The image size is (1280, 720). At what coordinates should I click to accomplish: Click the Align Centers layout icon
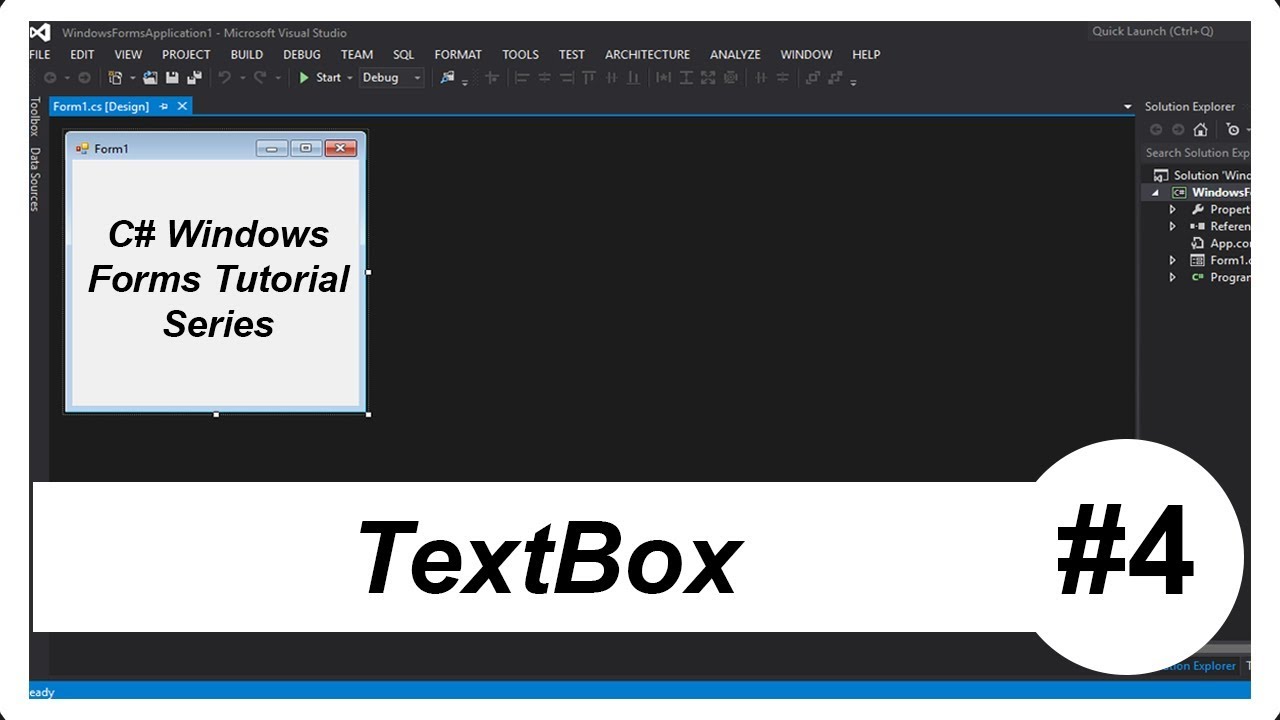point(544,78)
